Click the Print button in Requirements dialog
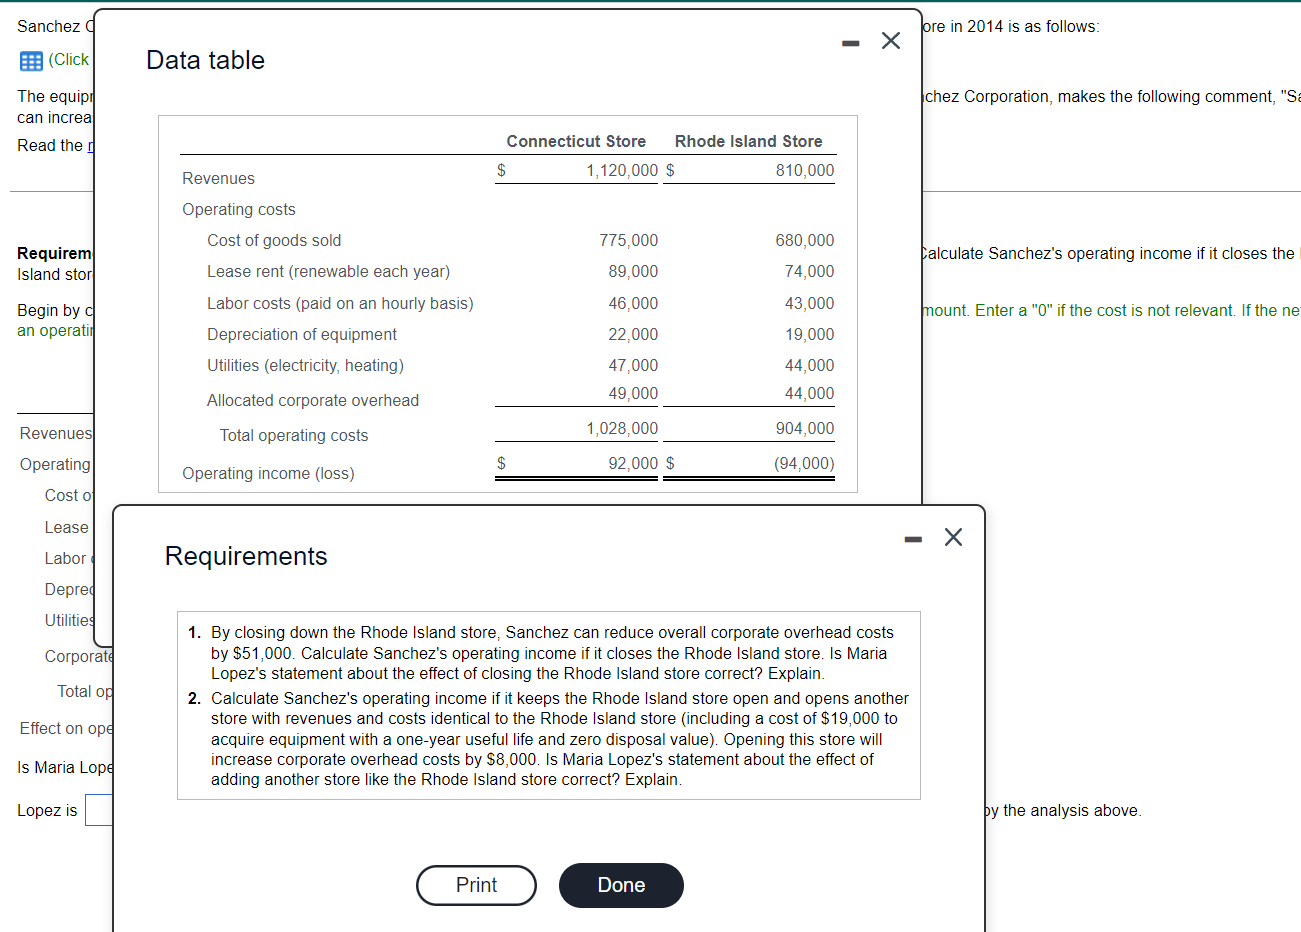 476,885
